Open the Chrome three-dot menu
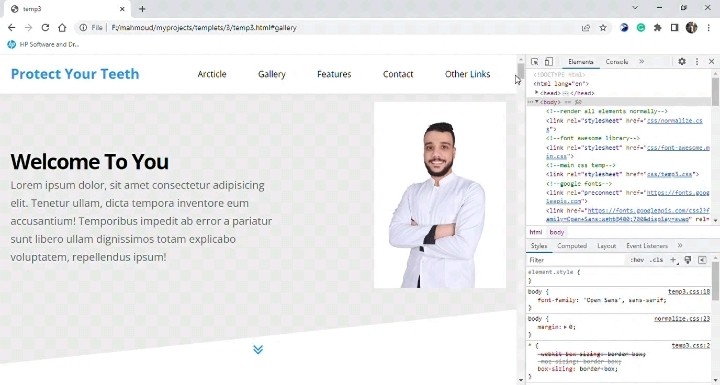The image size is (720, 385). 709,28
